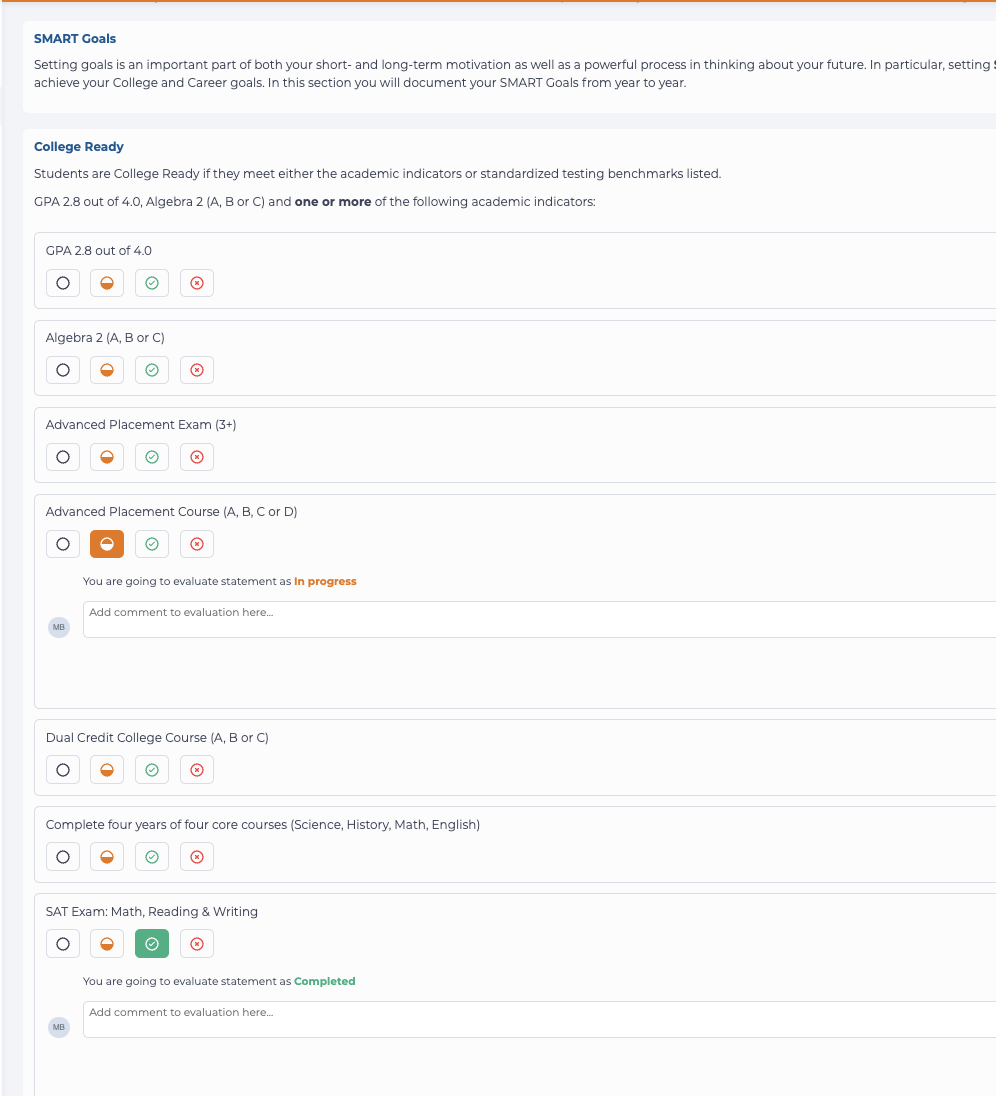Reject Advanced Placement Exam with red X
This screenshot has height=1096, width=996.
pyautogui.click(x=197, y=457)
